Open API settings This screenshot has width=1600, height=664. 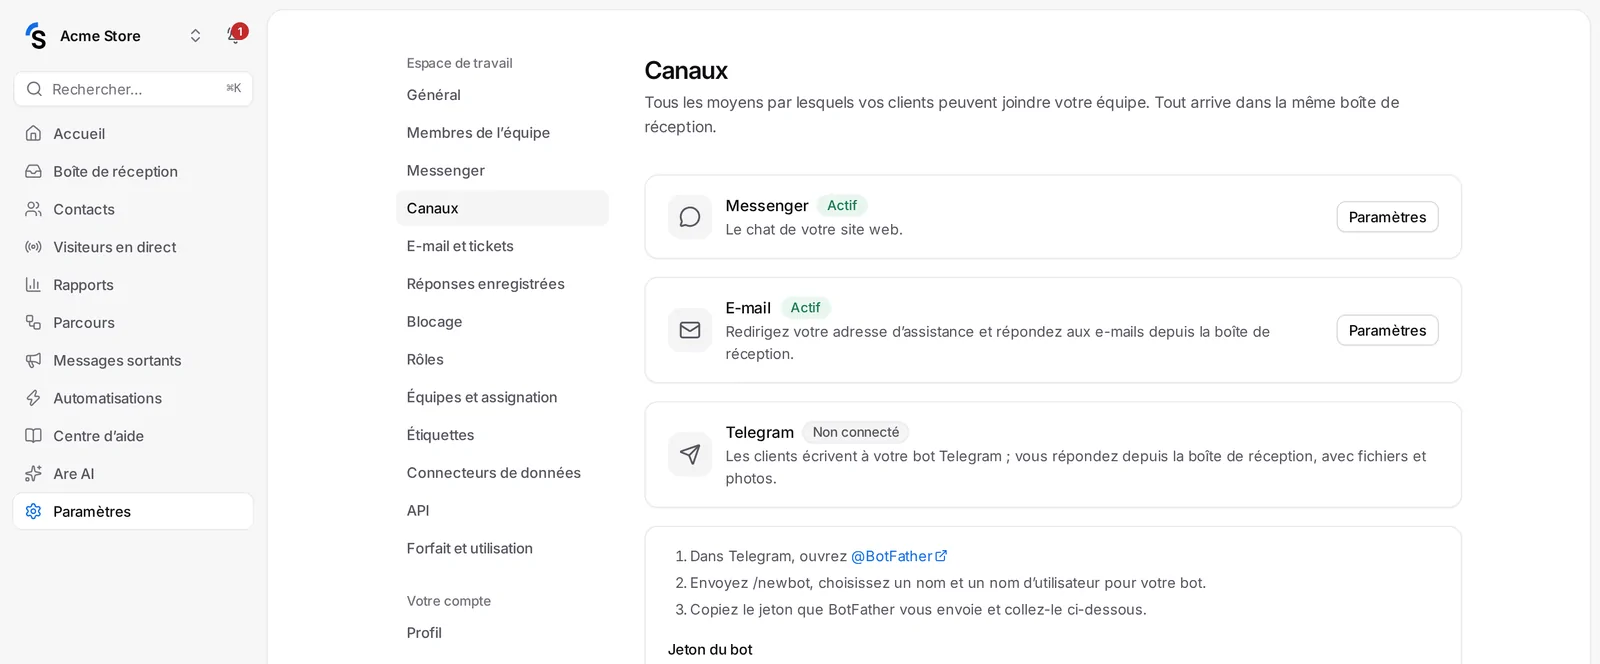coord(502,510)
